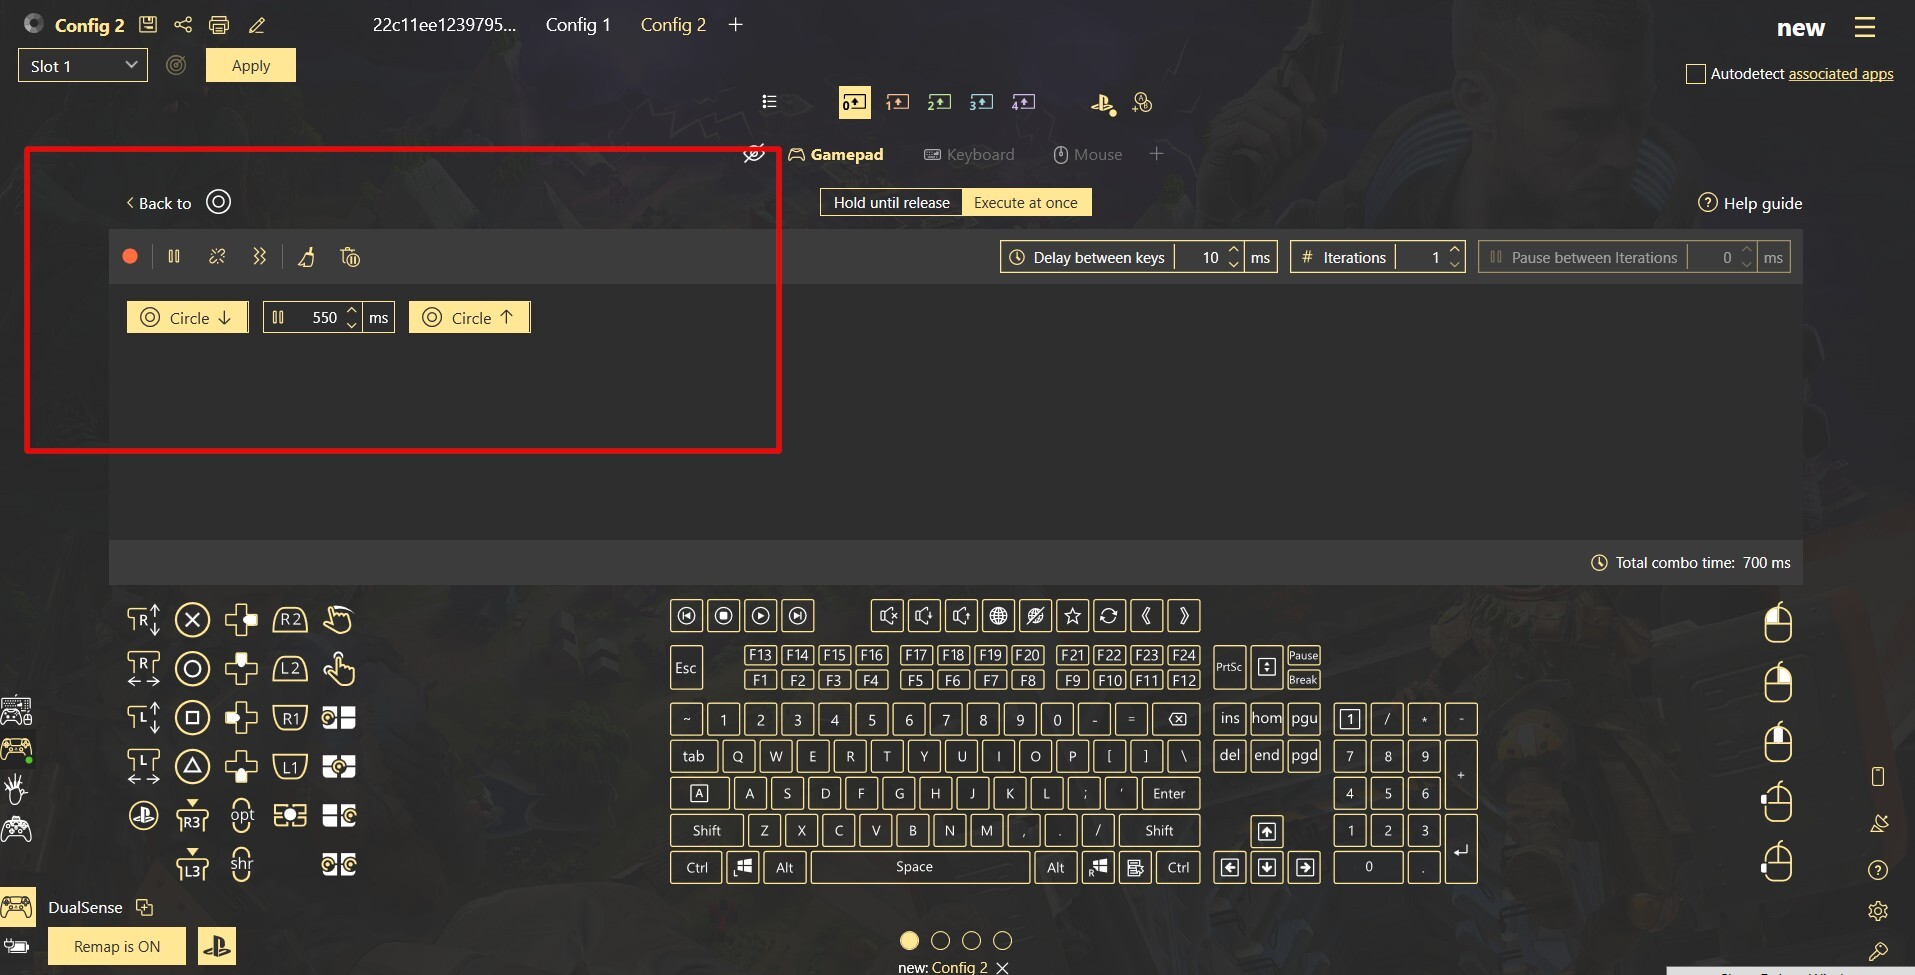The width and height of the screenshot is (1915, 975).
Task: Click the trash delete-combo icon
Action: [x=350, y=257]
